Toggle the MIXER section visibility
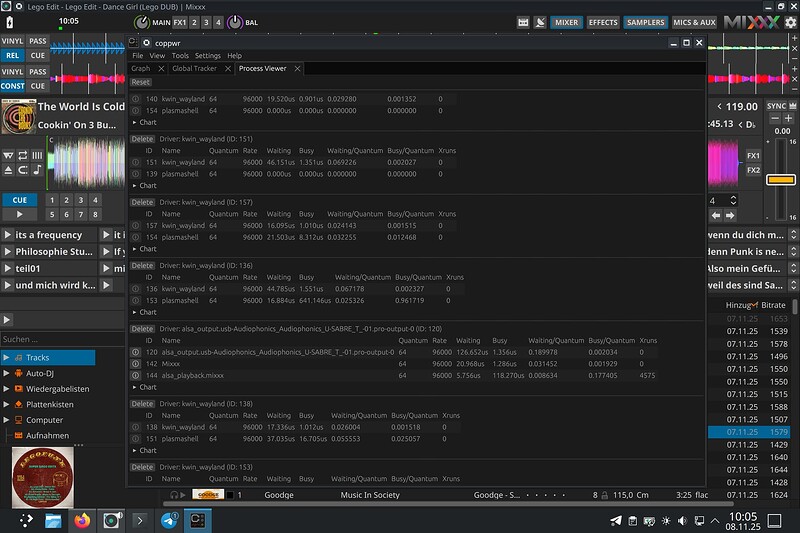Viewport: 800px width, 533px height. 566,22
